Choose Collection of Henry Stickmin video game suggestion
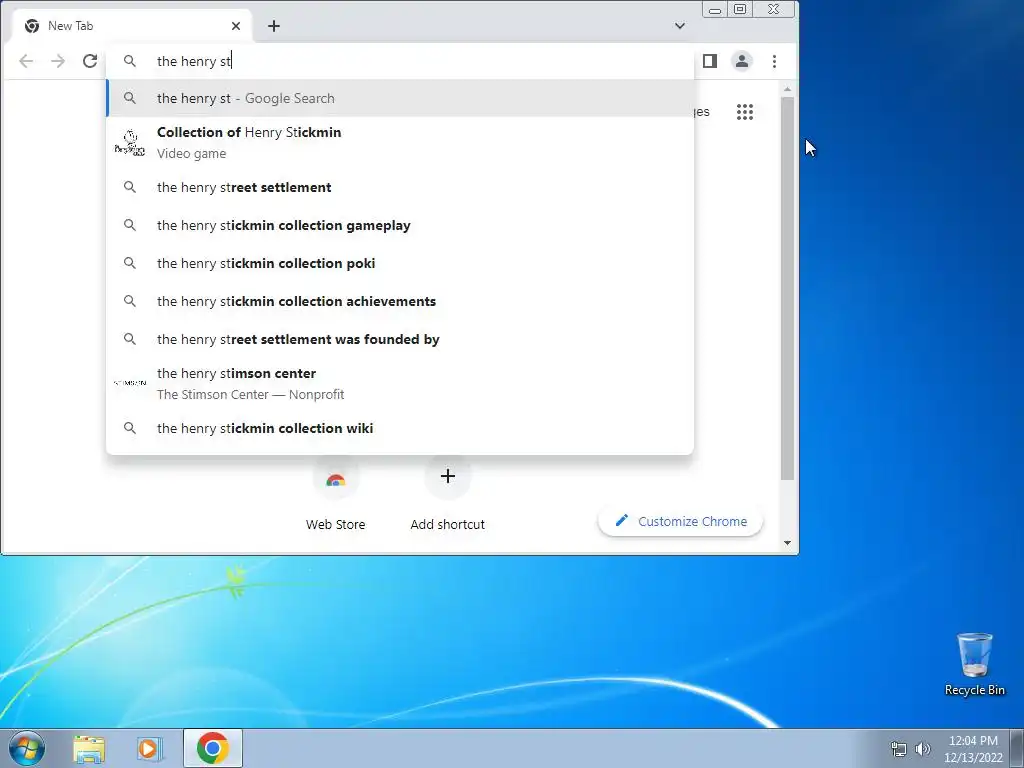This screenshot has width=1024, height=768. [400, 142]
